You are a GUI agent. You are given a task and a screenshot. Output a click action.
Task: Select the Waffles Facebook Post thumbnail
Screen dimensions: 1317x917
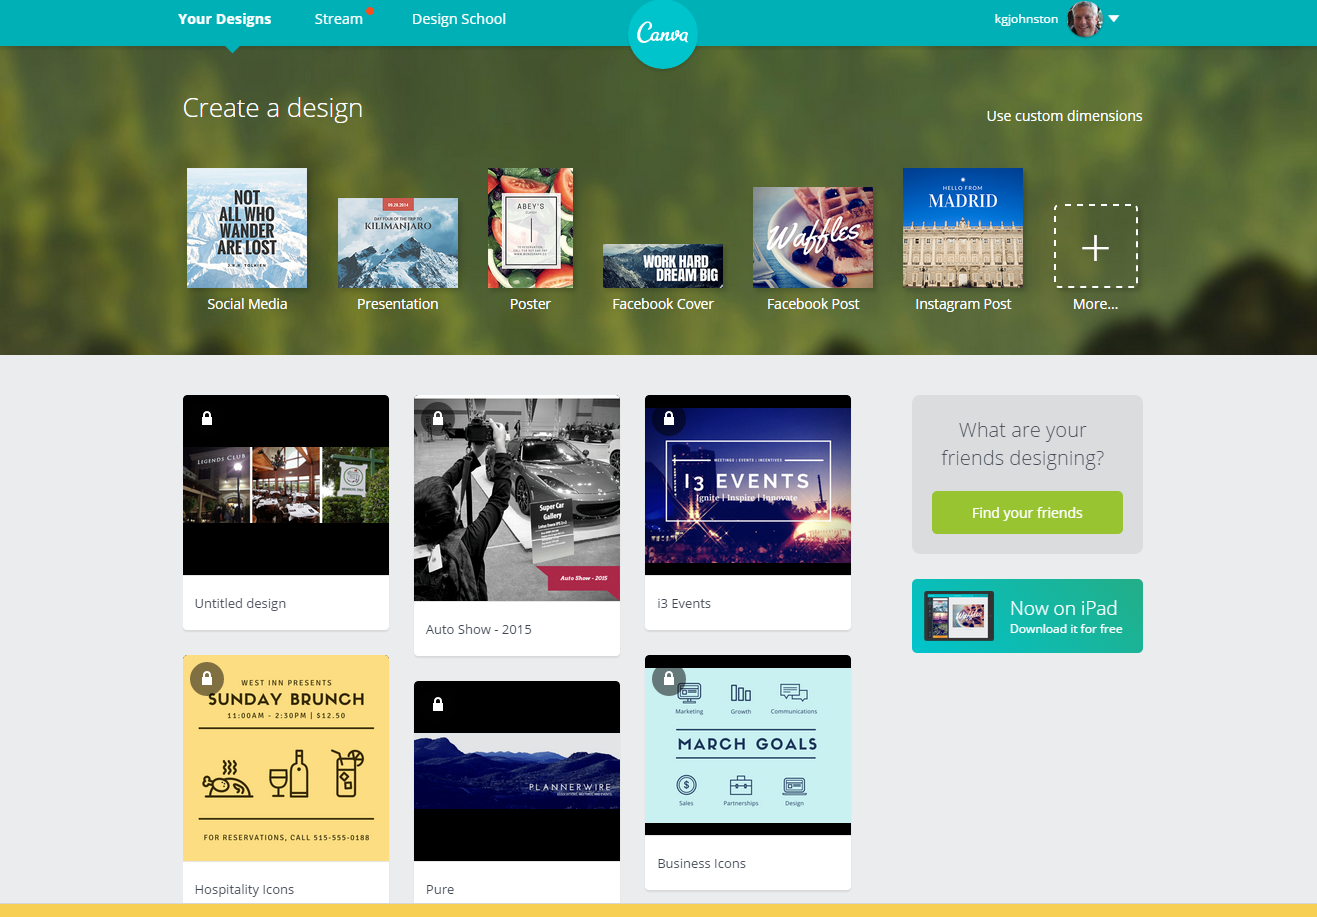[813, 238]
